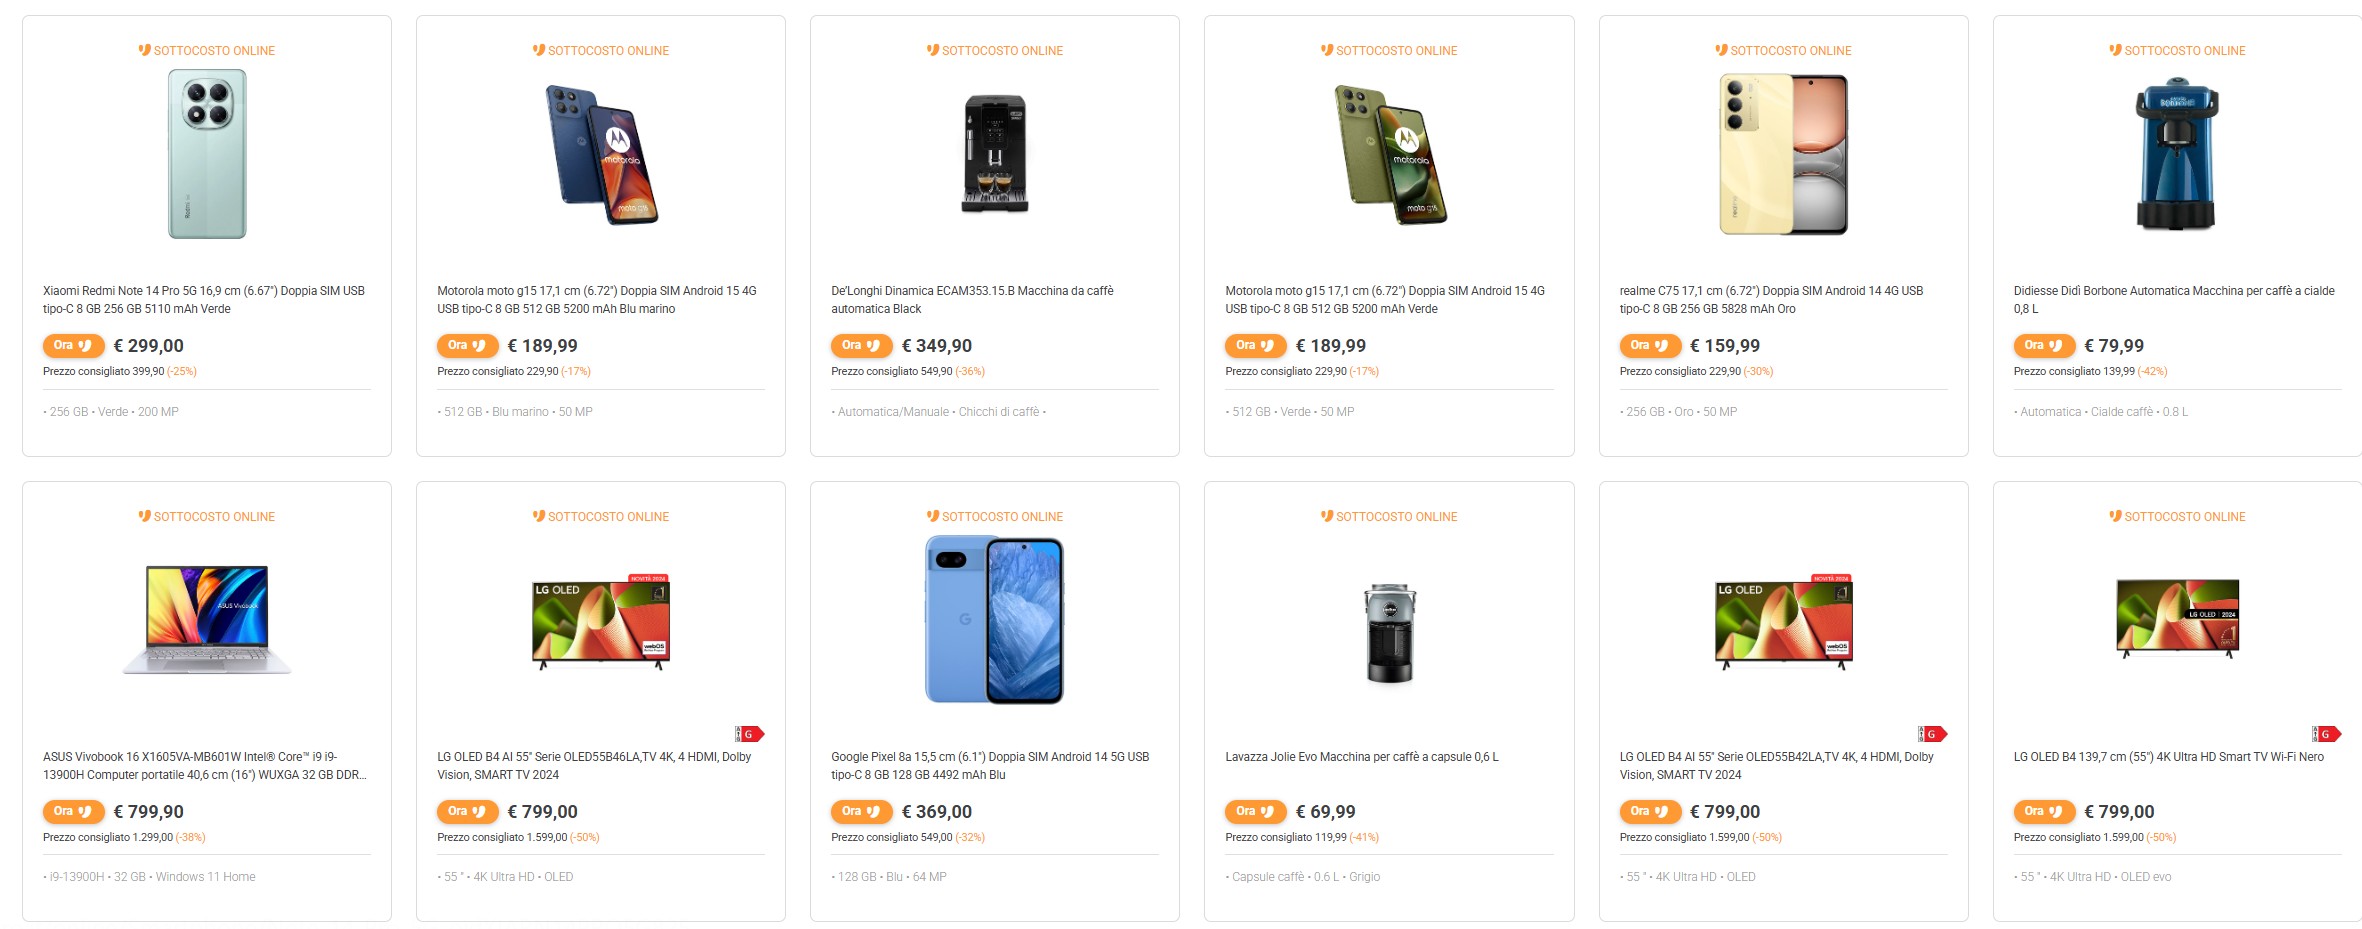Screen dimensions: 2362x929
Task: Open the blue Motorola moto g15 image
Action: (601, 154)
